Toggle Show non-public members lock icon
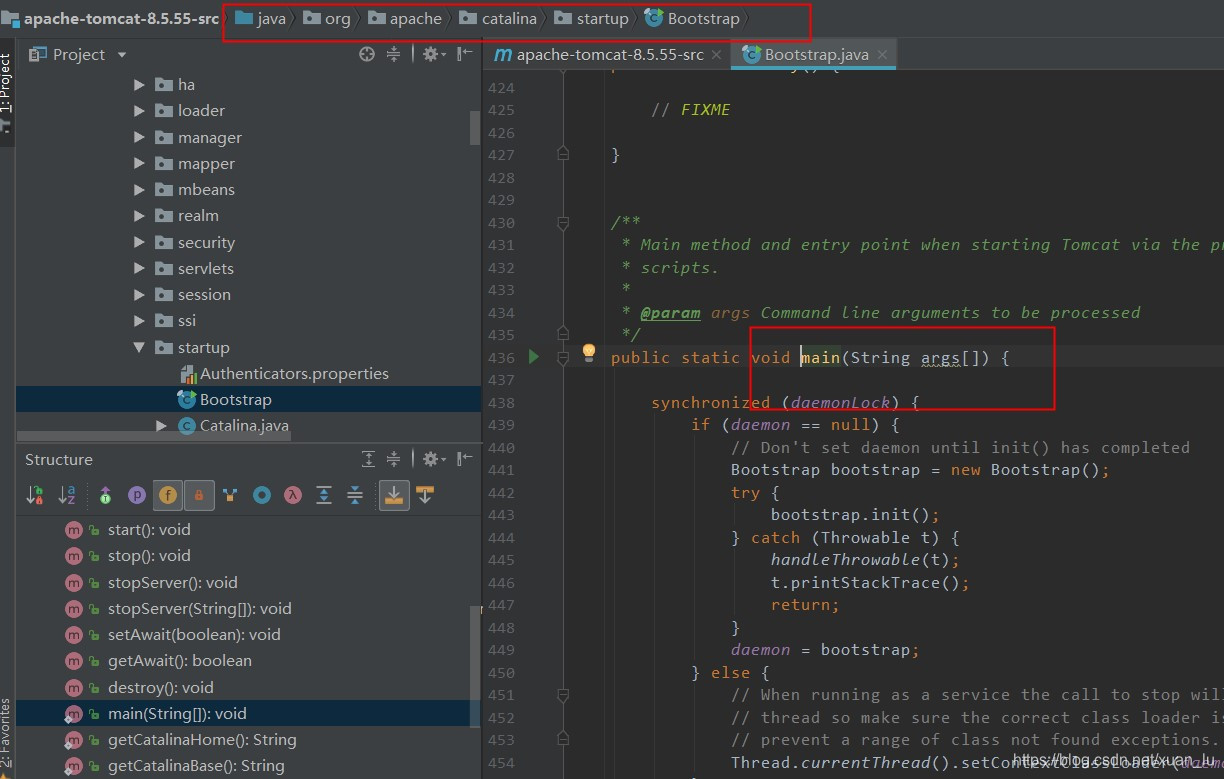The width and height of the screenshot is (1224, 779). [198, 495]
